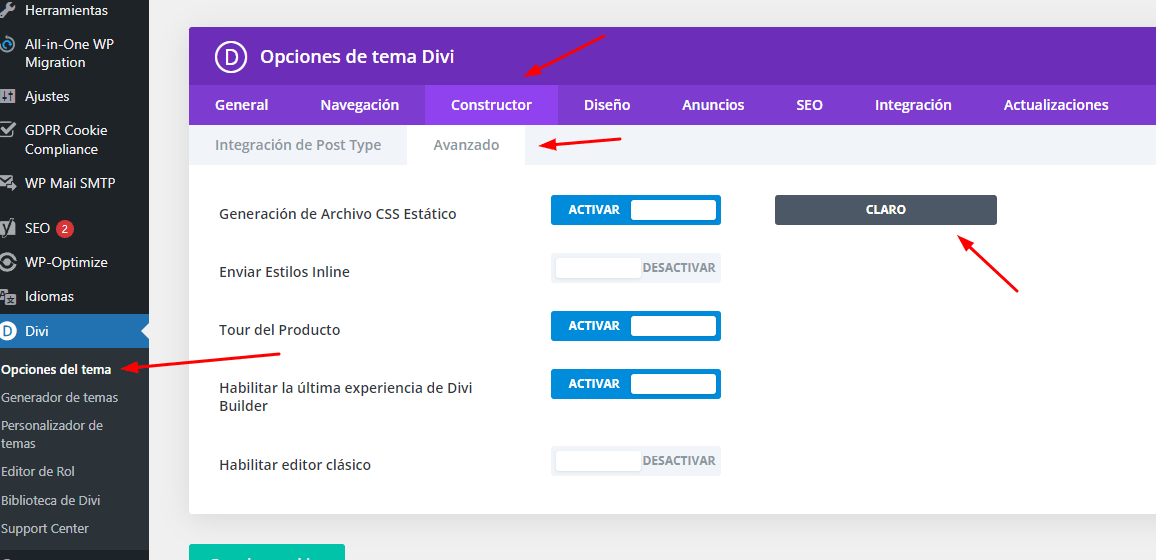Open Opciones del tema submenu link

tap(56, 369)
